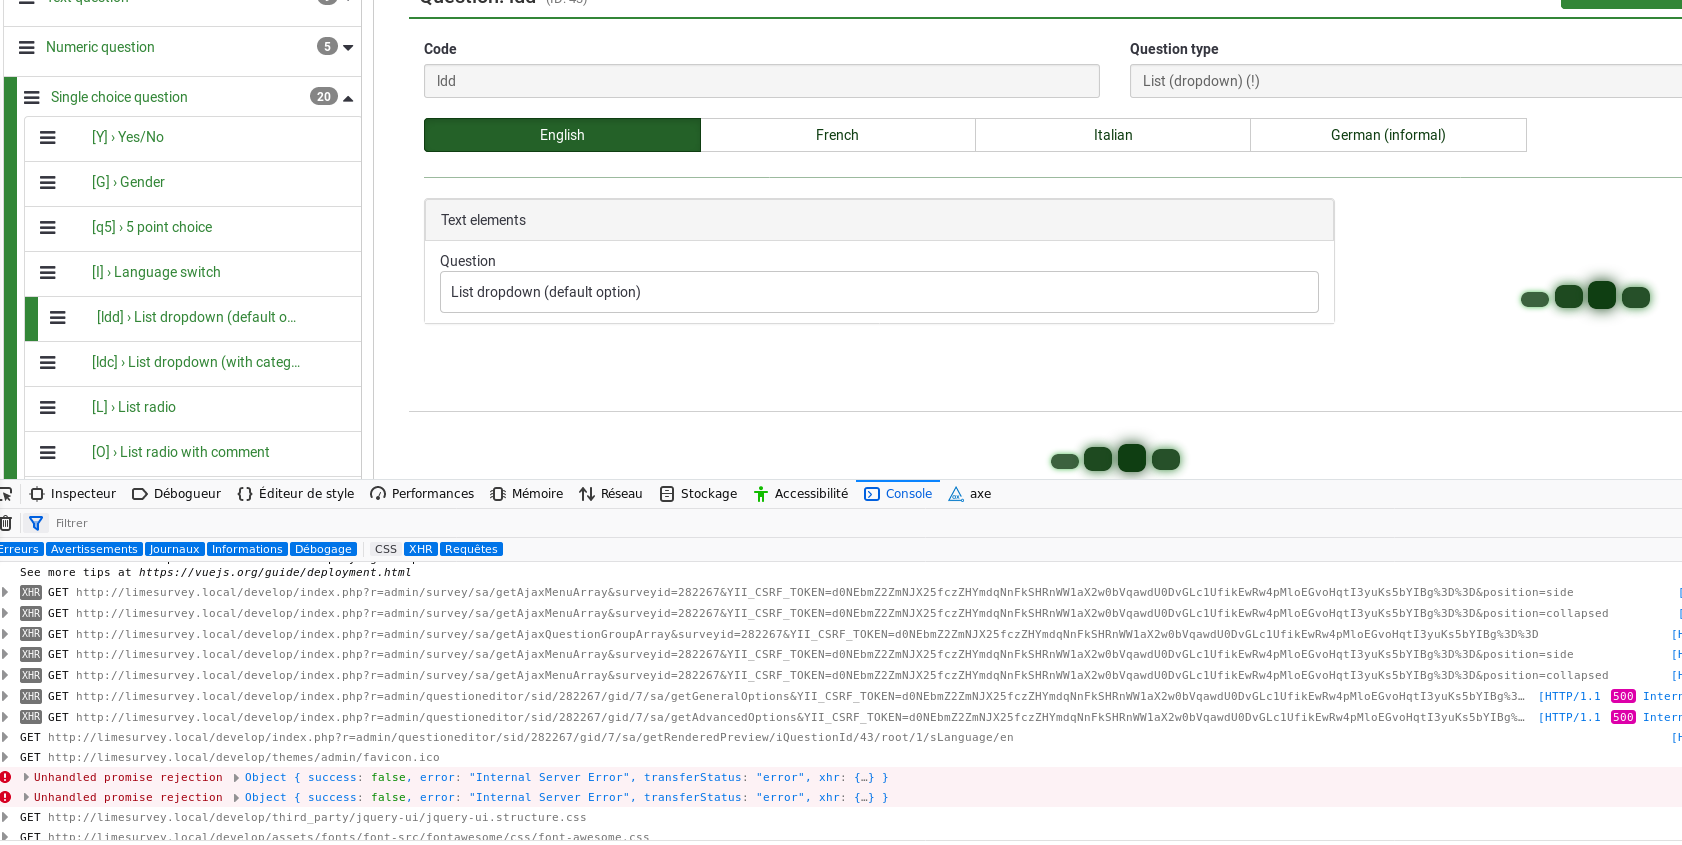This screenshot has height=845, width=1682.
Task: Toggle the CSS log filter
Action: pos(385,549)
